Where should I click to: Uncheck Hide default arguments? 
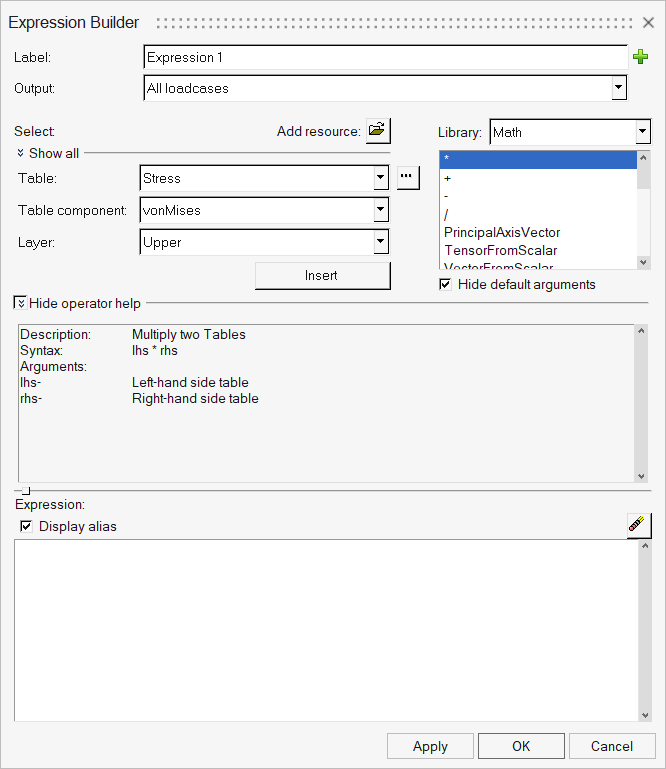(445, 285)
